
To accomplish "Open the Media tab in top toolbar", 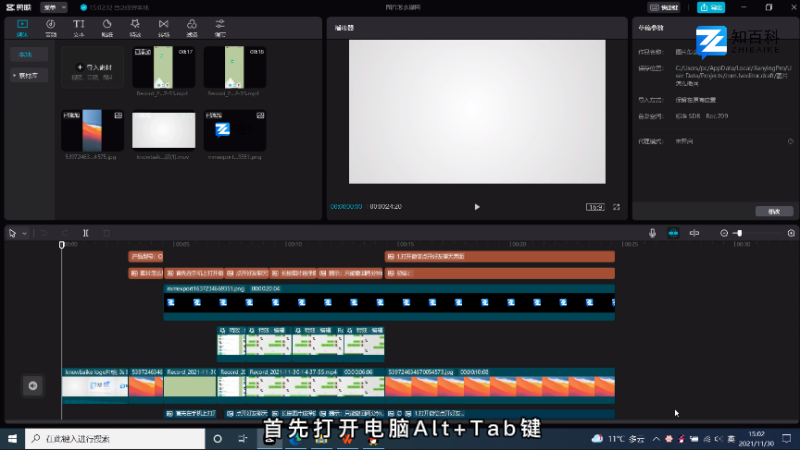I will (x=22, y=28).
